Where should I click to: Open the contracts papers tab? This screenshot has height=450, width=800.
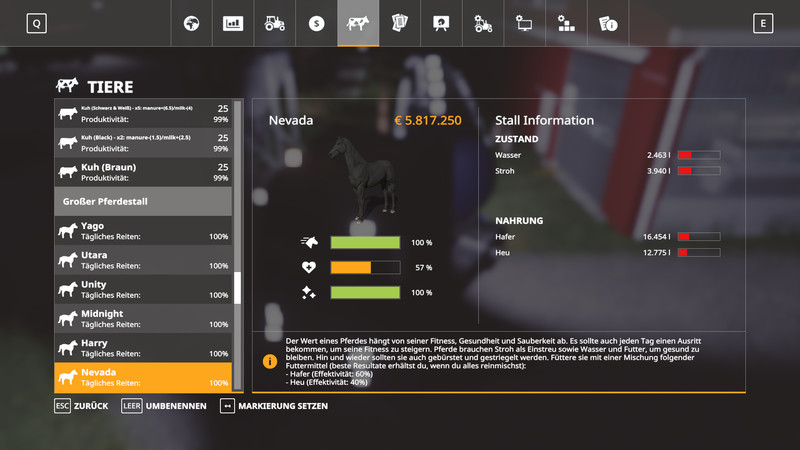coord(400,23)
